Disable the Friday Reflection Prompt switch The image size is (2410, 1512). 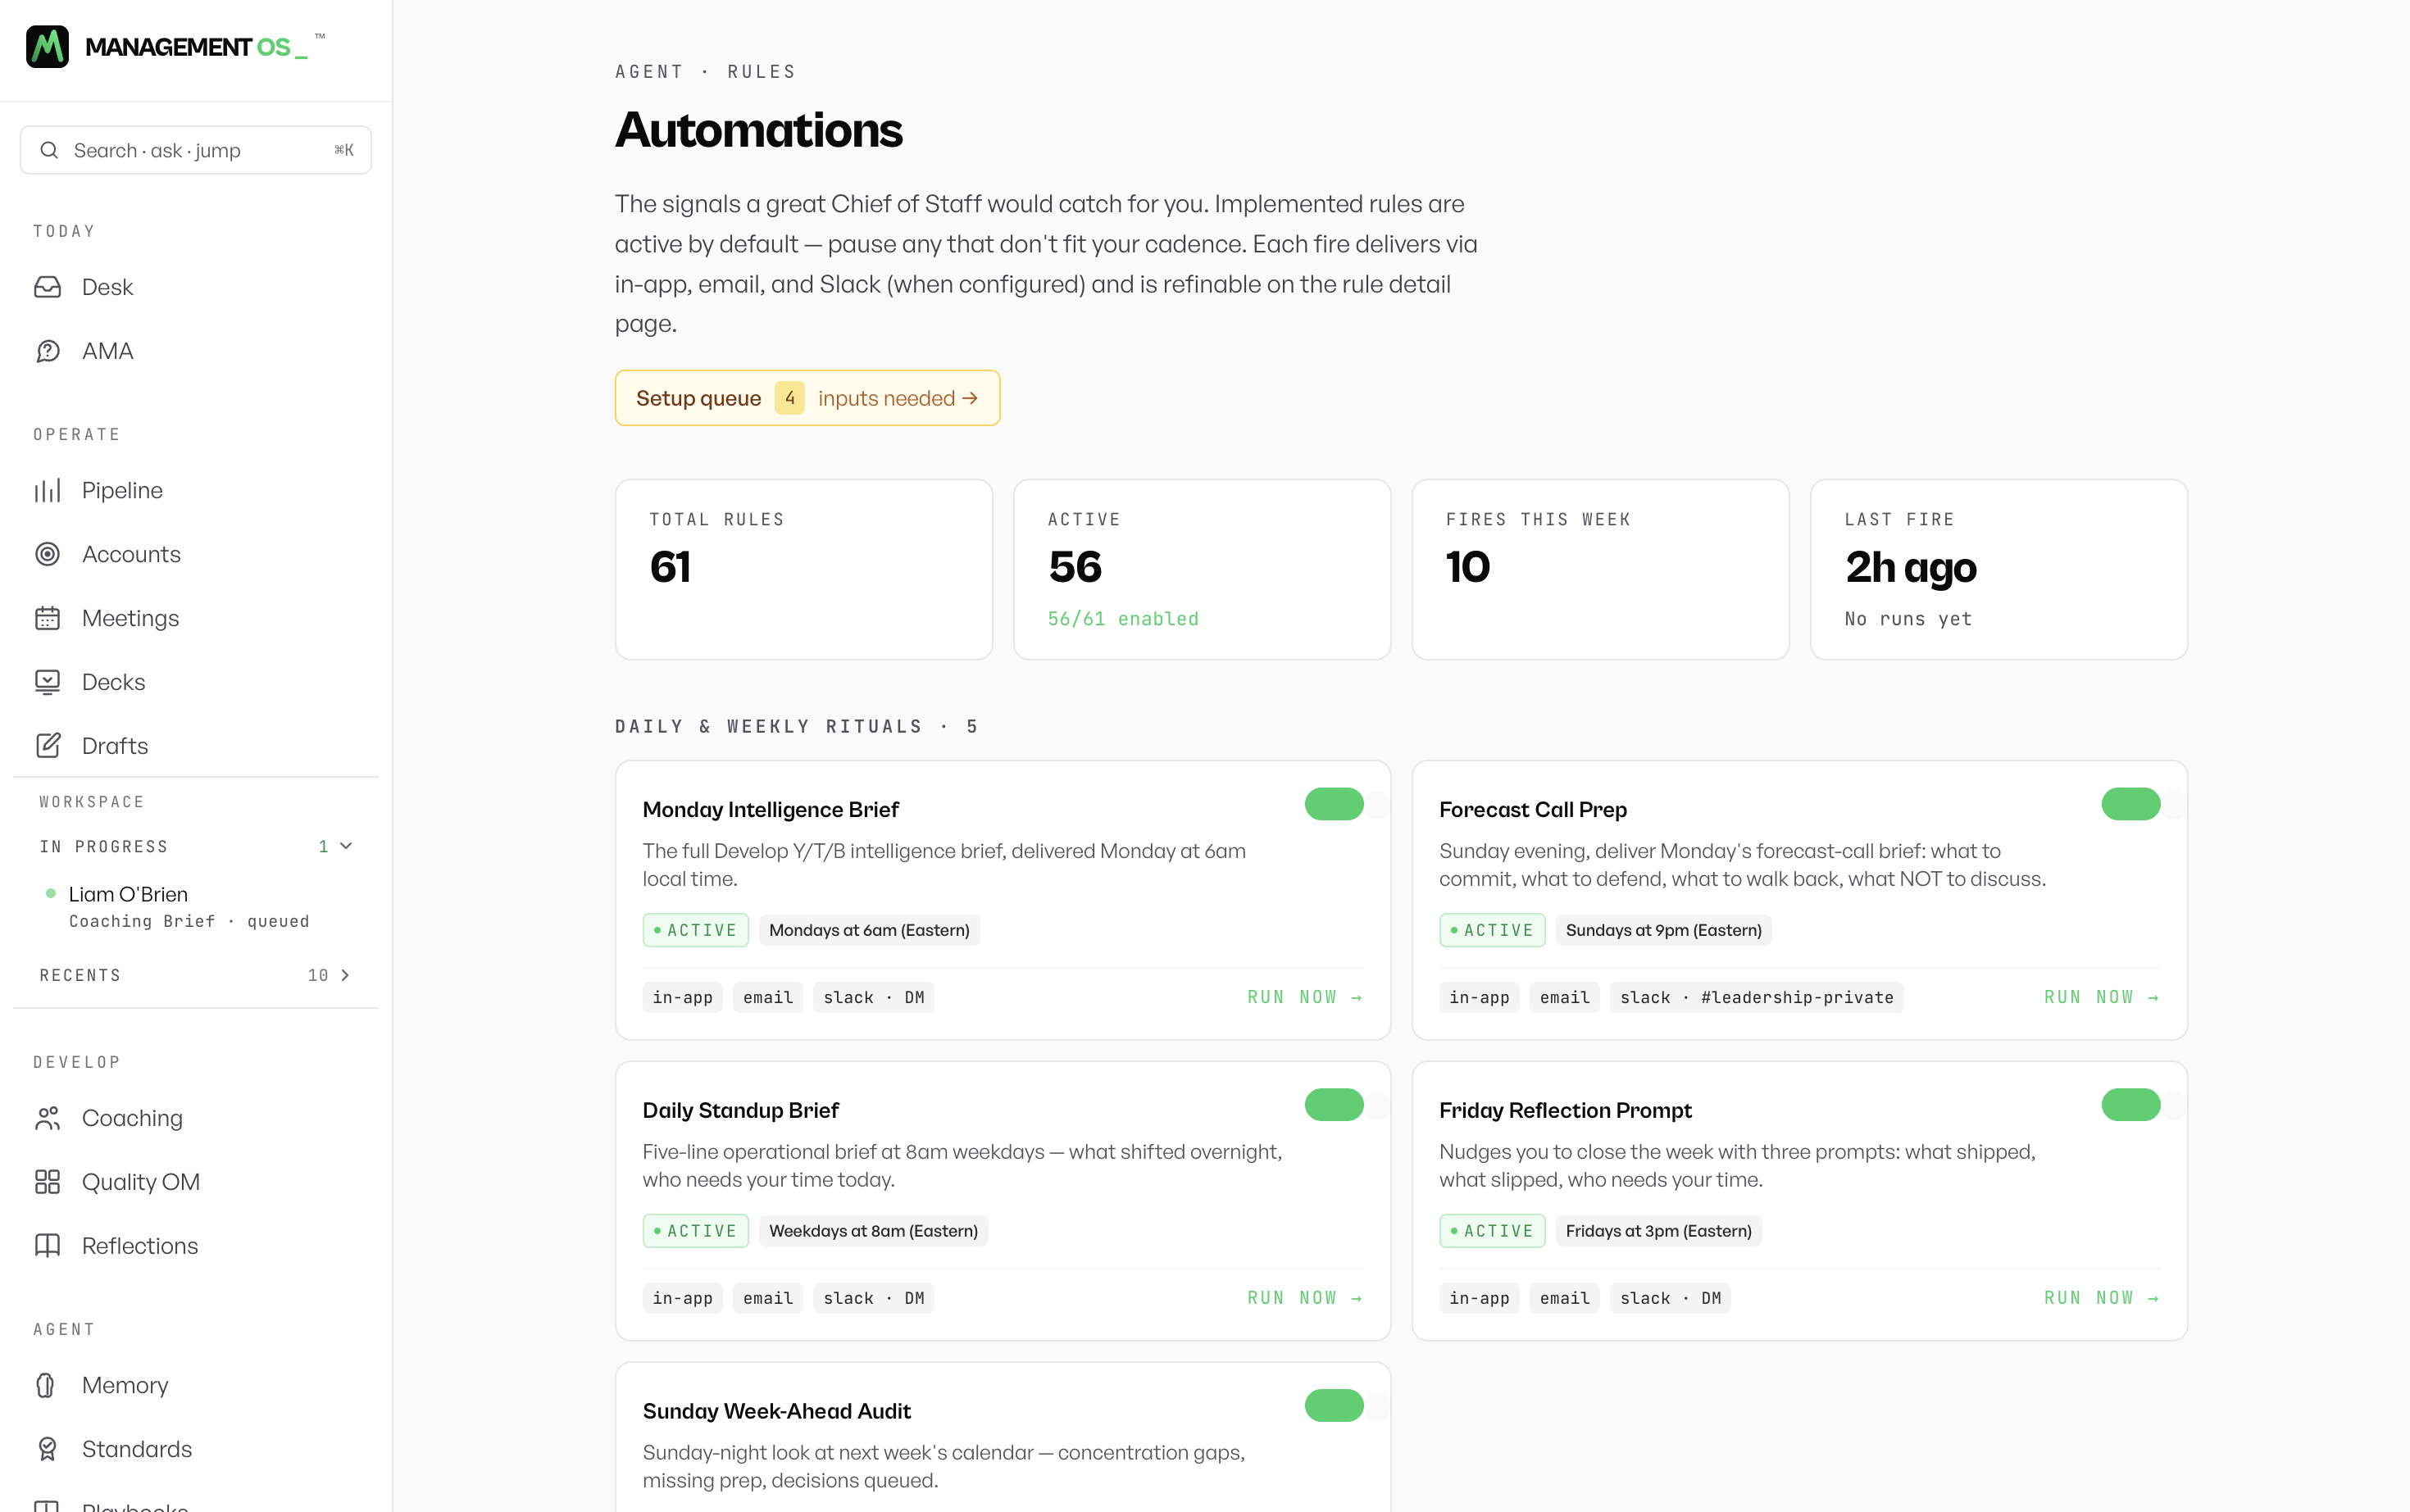pos(2131,1105)
